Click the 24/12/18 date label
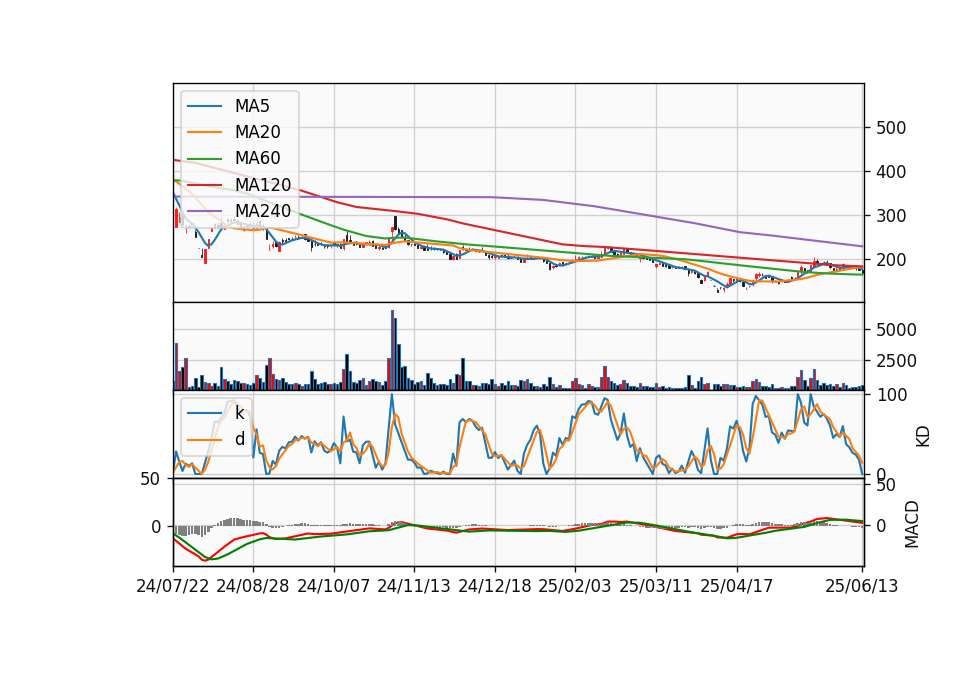The height and width of the screenshot is (690, 960). coord(495,586)
